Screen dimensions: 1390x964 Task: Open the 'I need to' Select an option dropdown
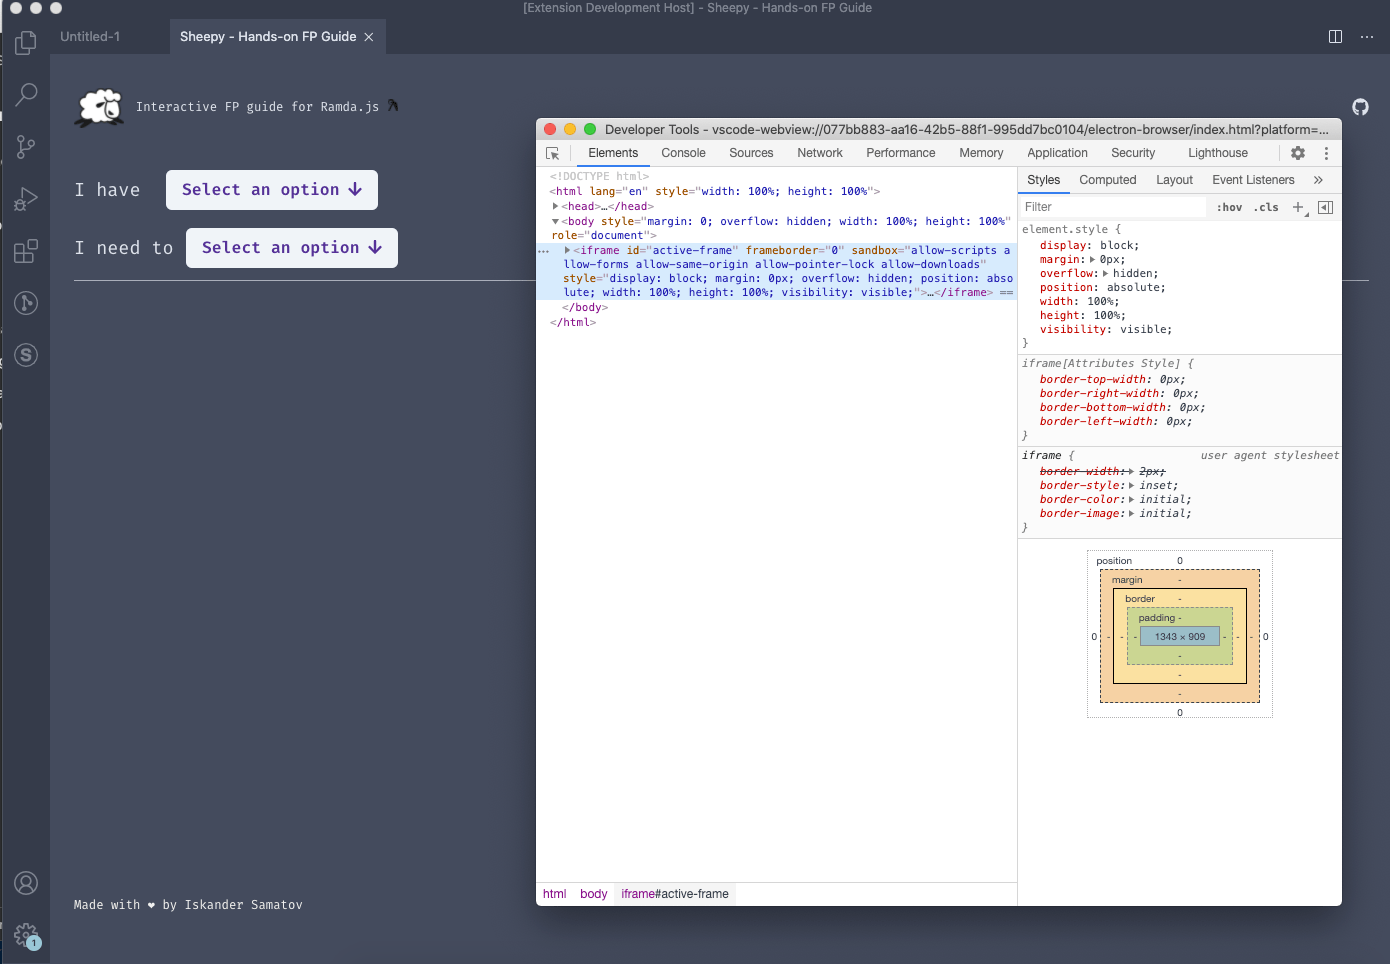click(292, 248)
